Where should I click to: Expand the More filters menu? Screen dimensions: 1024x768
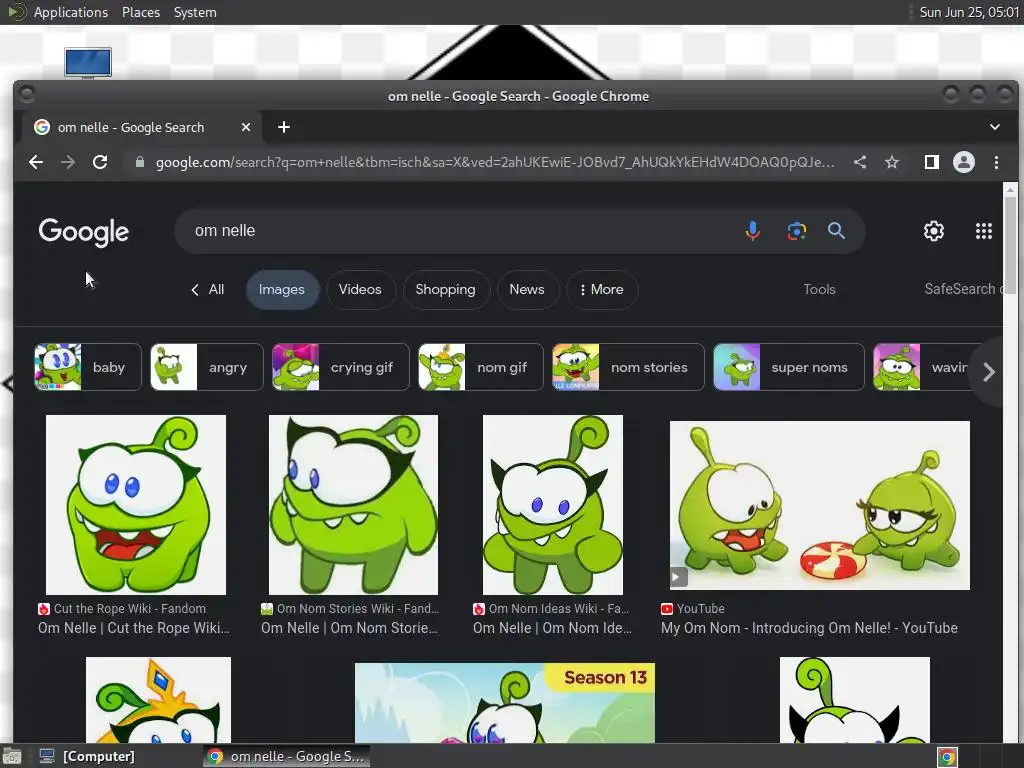click(x=601, y=289)
